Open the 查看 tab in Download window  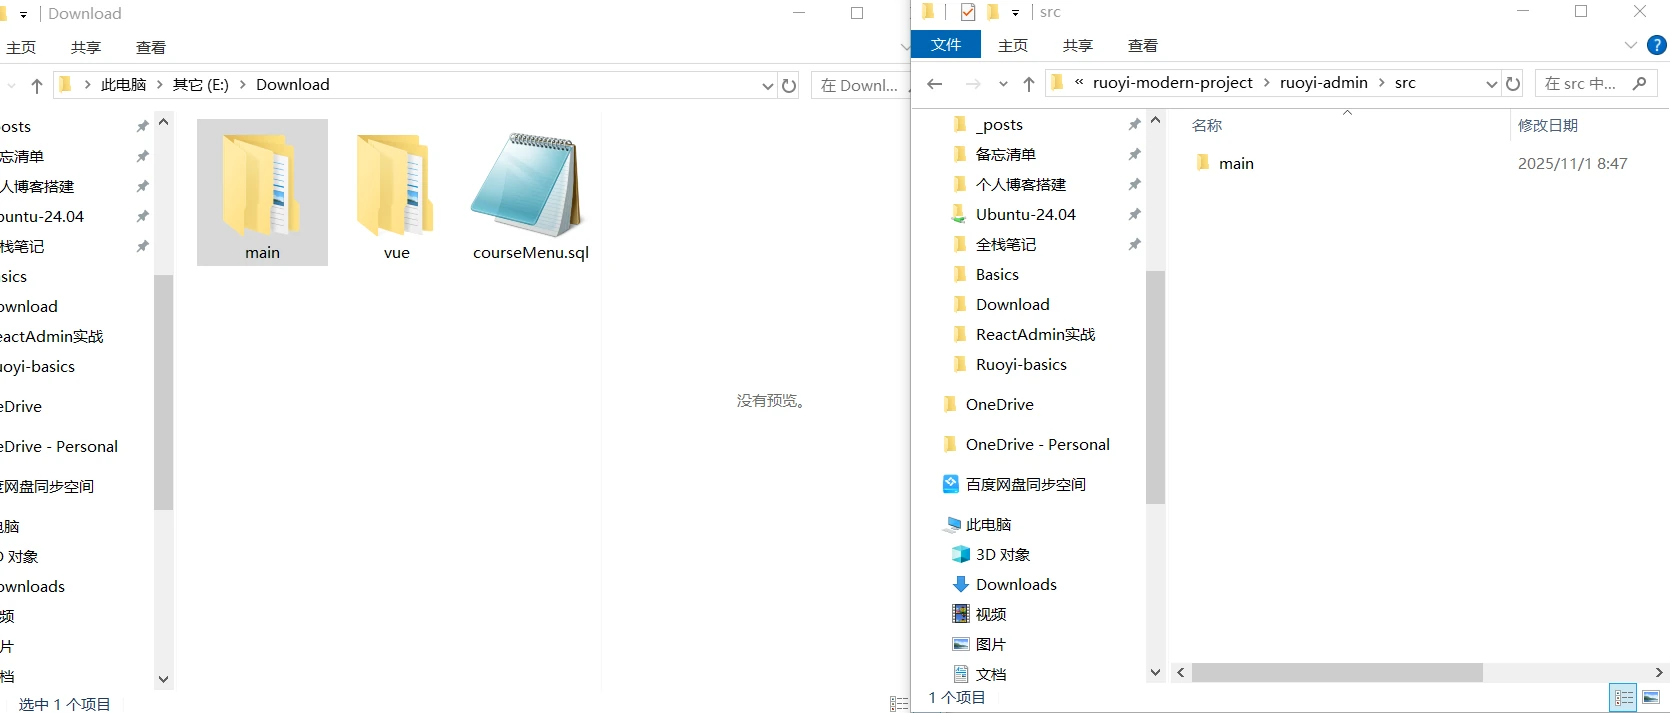(151, 47)
